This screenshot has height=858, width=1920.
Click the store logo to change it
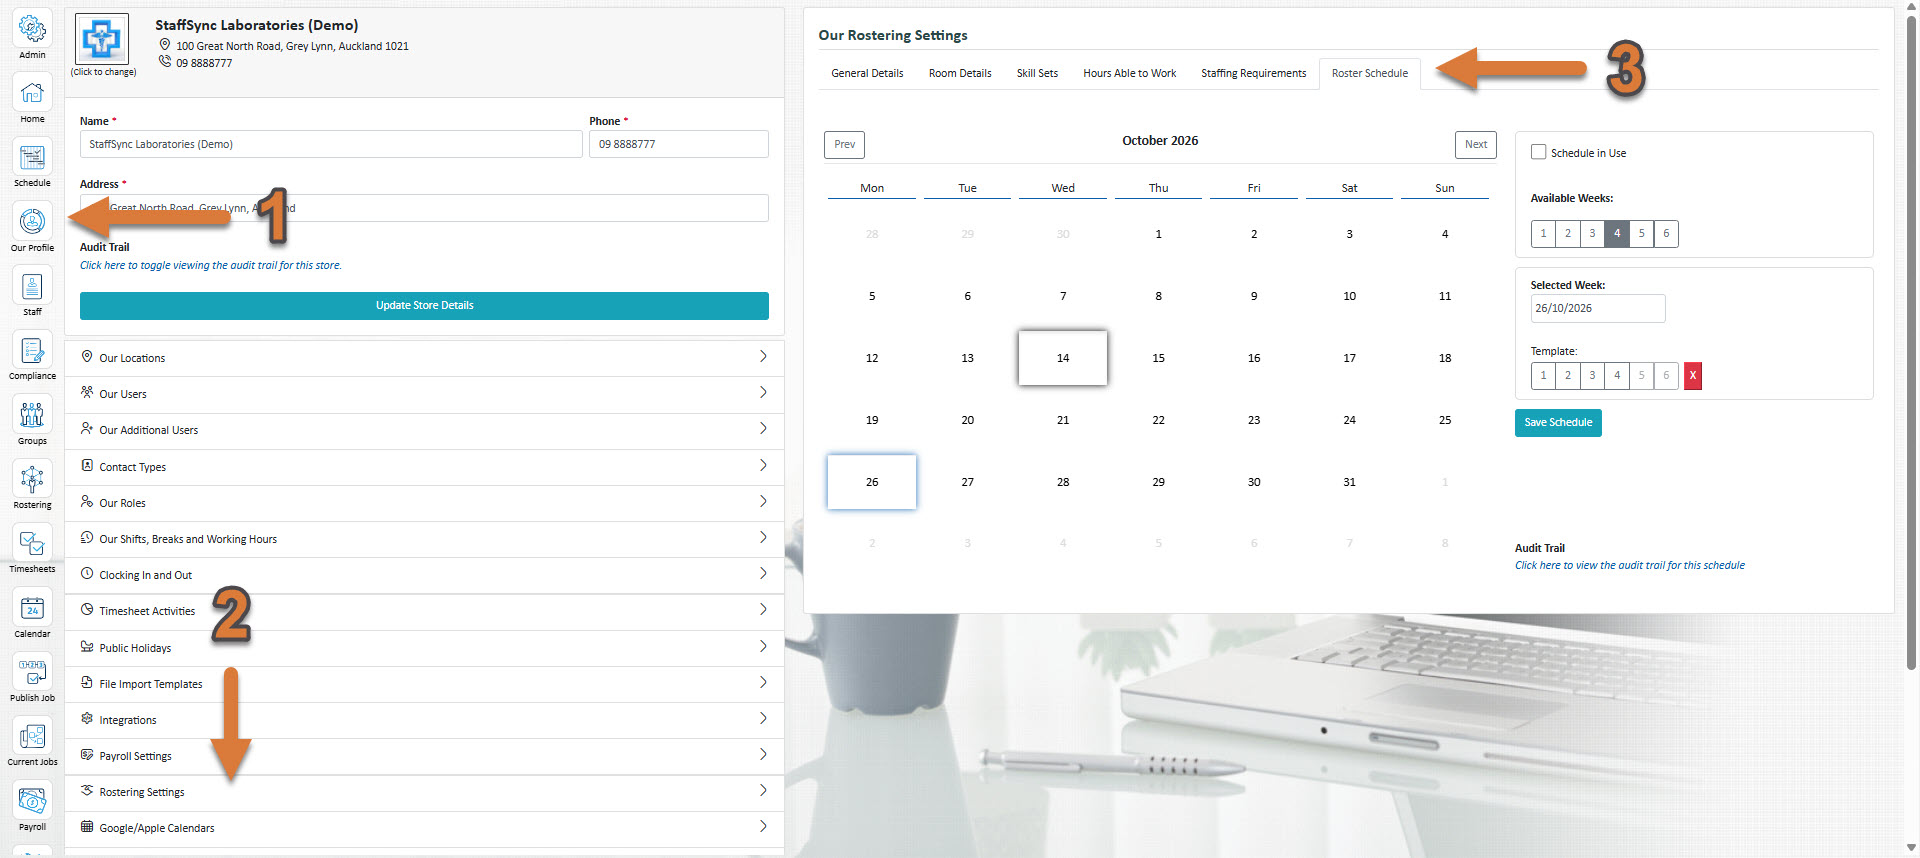pyautogui.click(x=102, y=39)
